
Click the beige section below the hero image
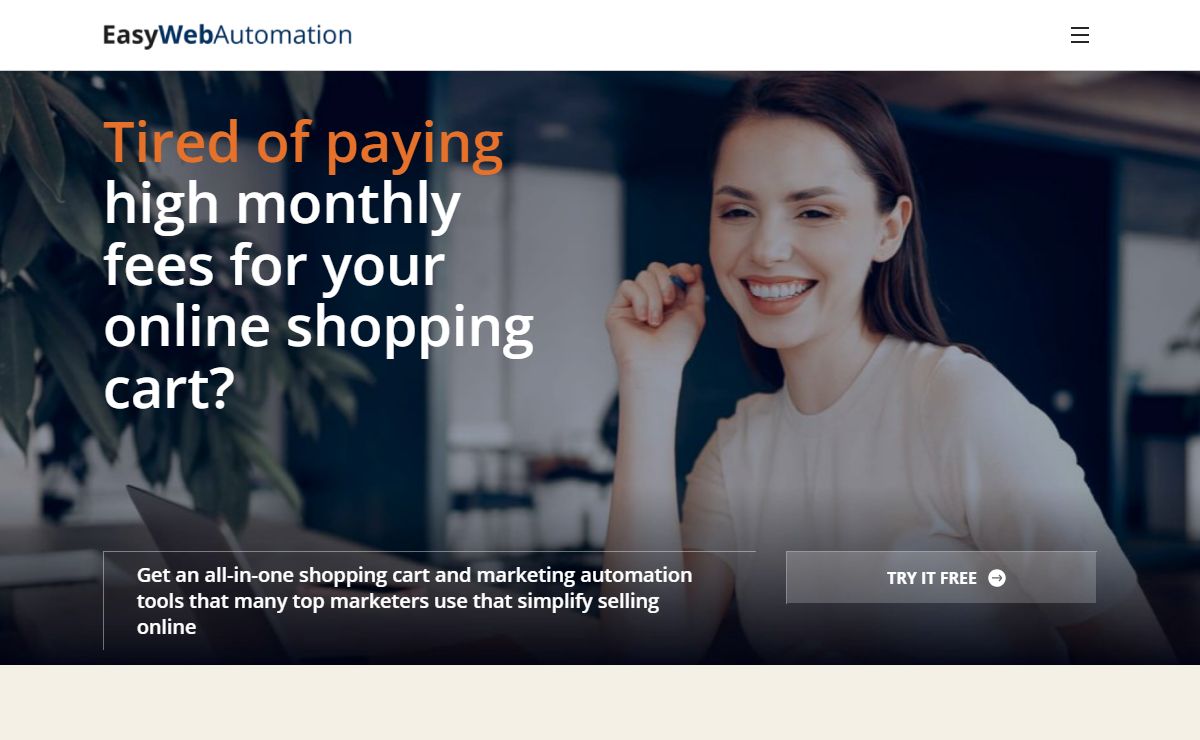600,702
